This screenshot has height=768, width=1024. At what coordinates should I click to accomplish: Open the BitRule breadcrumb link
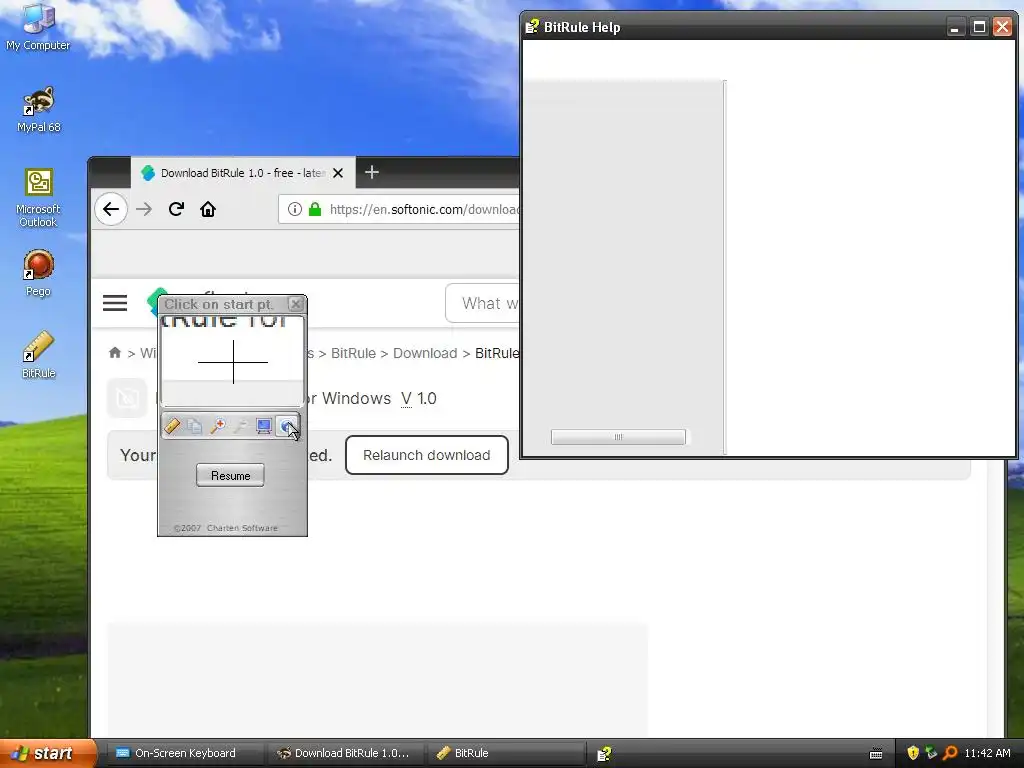353,353
